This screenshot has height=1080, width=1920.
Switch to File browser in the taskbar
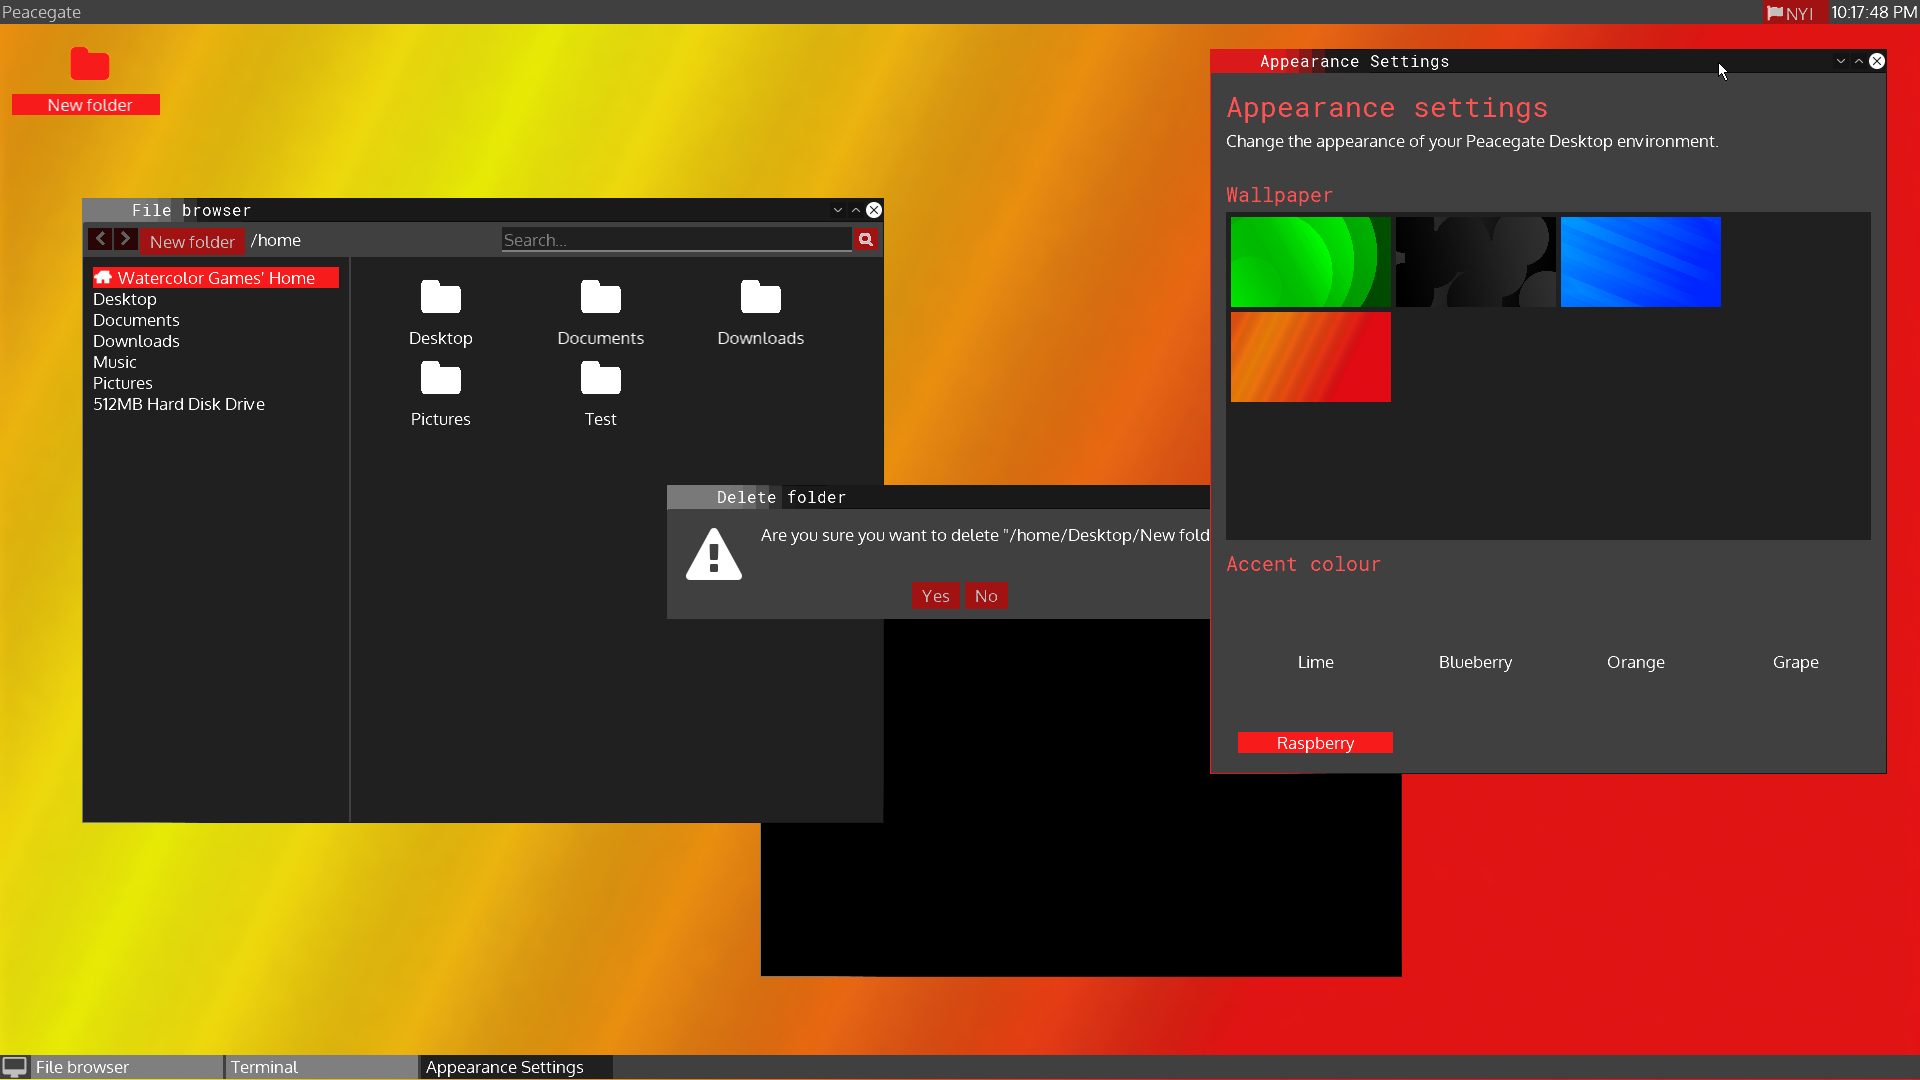point(127,1067)
